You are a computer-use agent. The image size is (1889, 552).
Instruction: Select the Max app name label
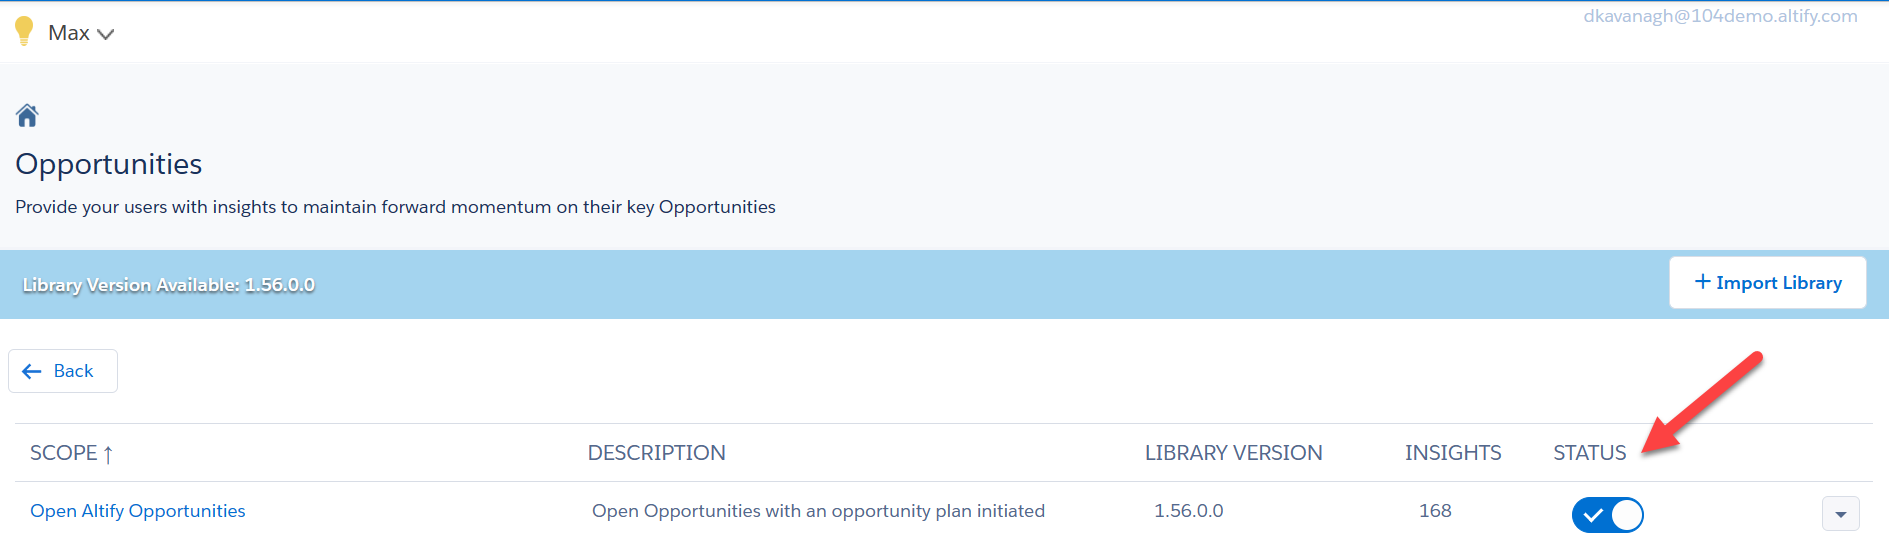69,33
